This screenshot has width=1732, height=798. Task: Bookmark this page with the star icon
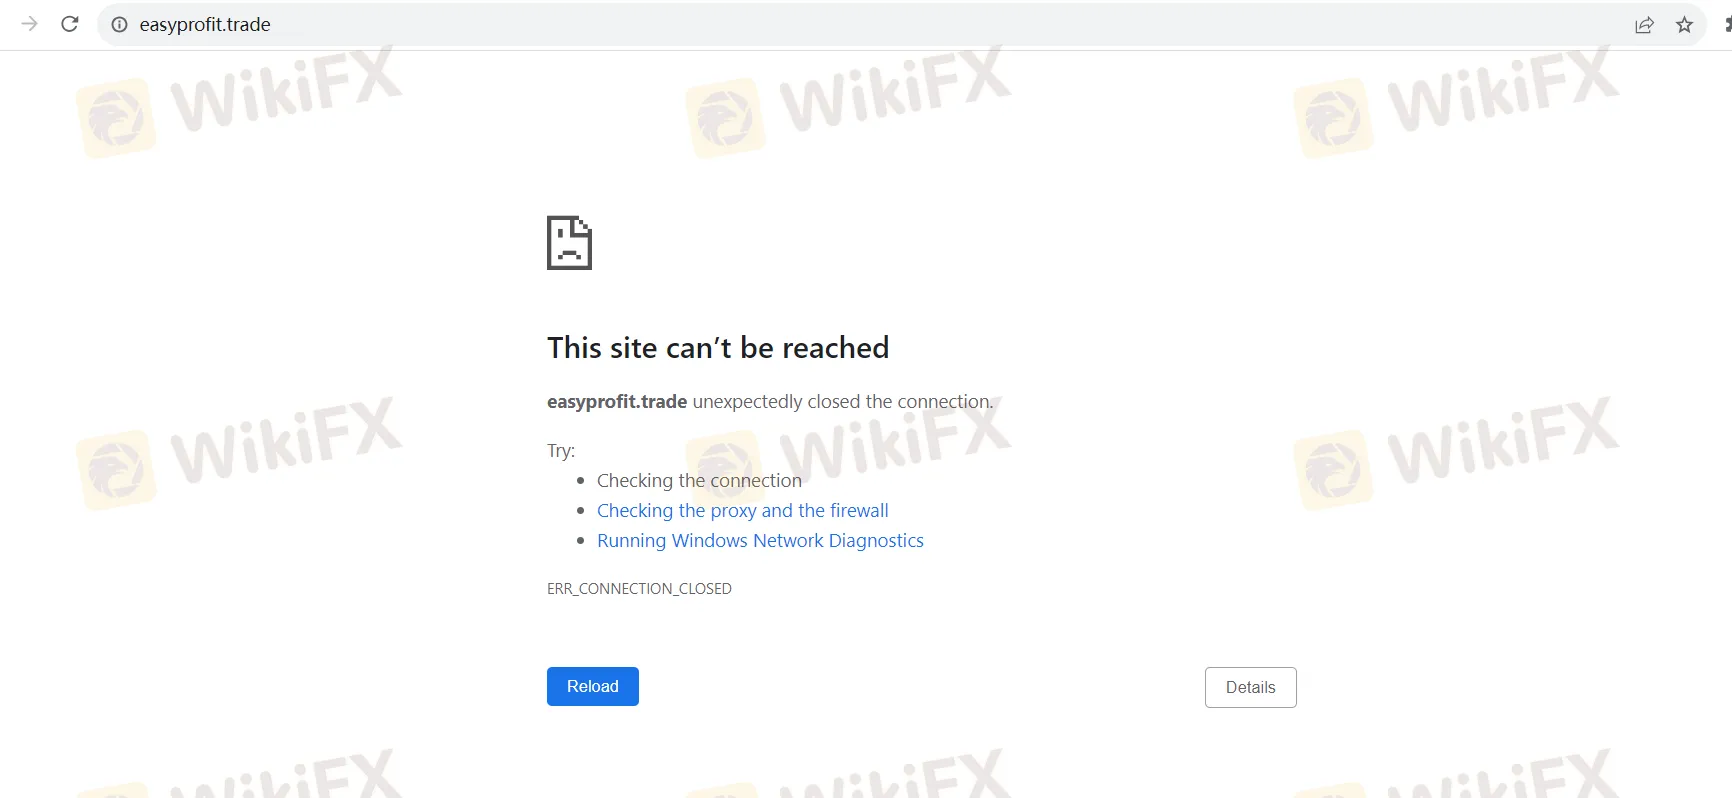1684,25
